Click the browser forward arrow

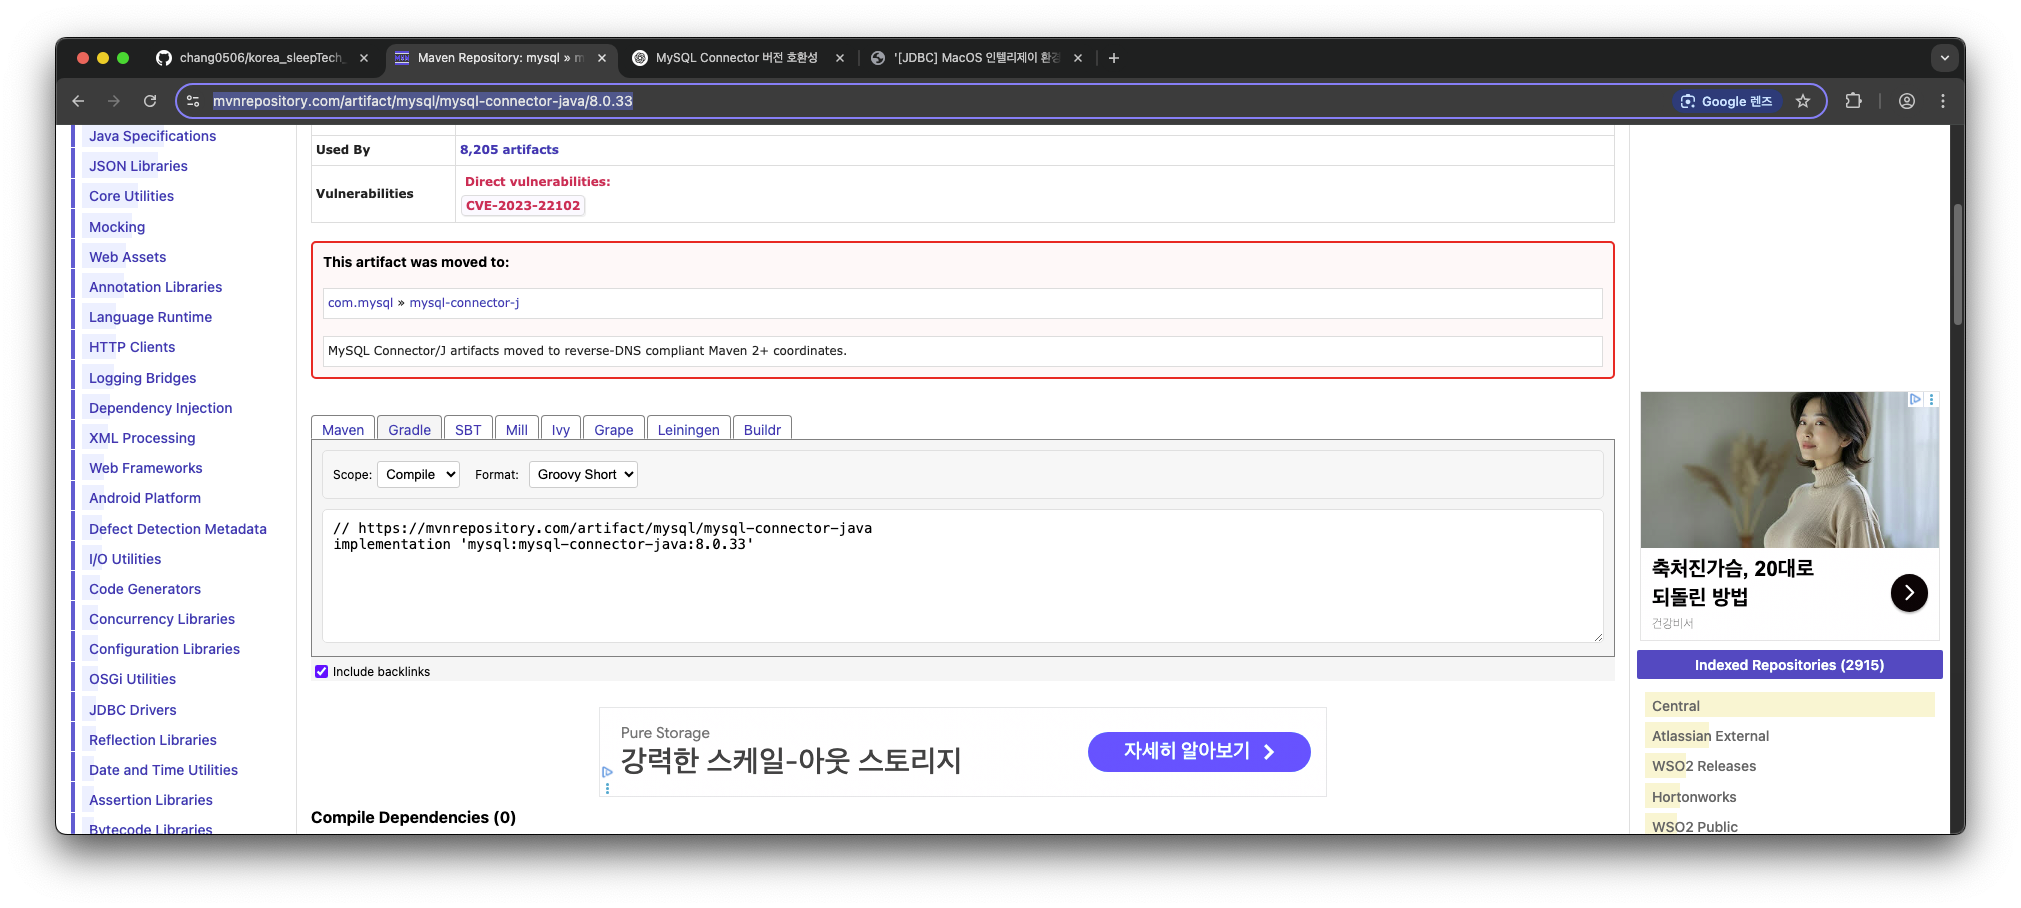pos(114,101)
